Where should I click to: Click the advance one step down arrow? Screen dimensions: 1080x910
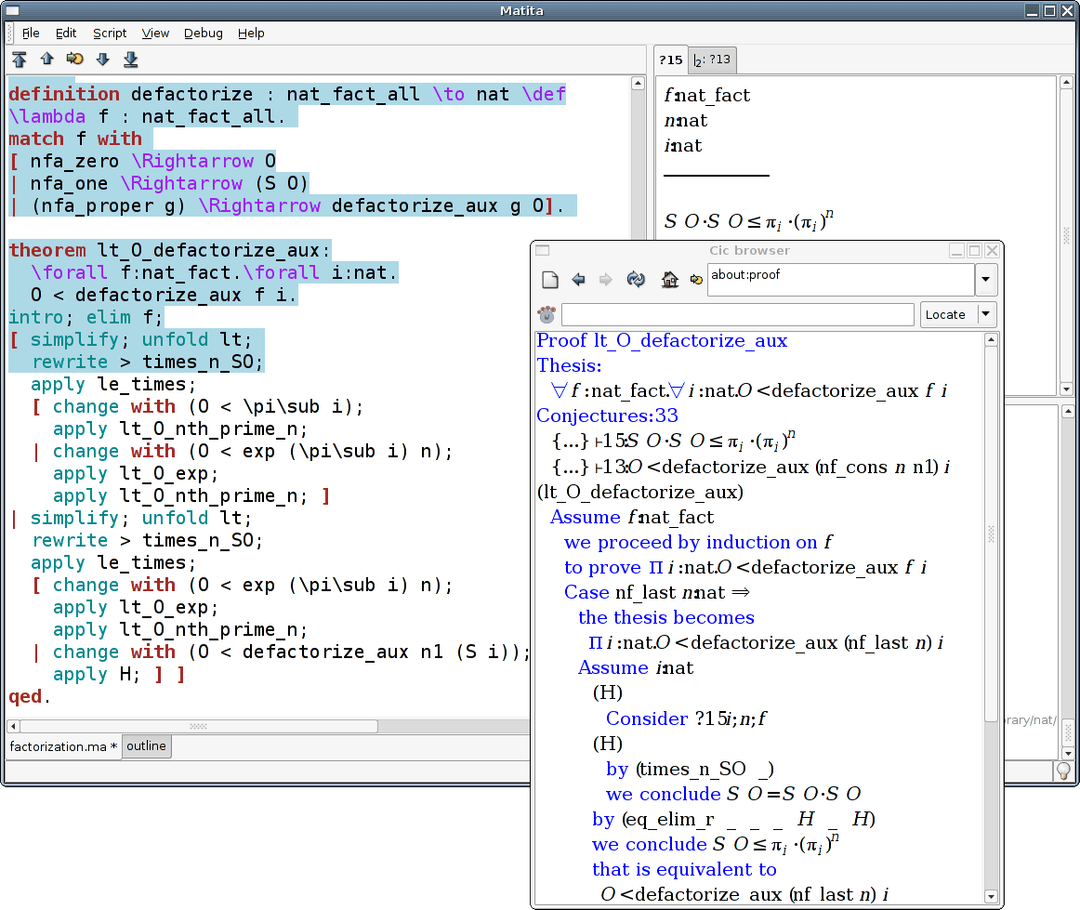point(103,59)
